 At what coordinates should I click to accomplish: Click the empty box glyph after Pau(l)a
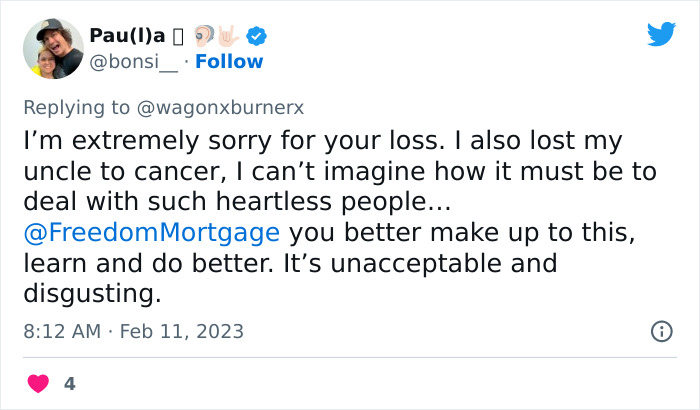pyautogui.click(x=178, y=37)
